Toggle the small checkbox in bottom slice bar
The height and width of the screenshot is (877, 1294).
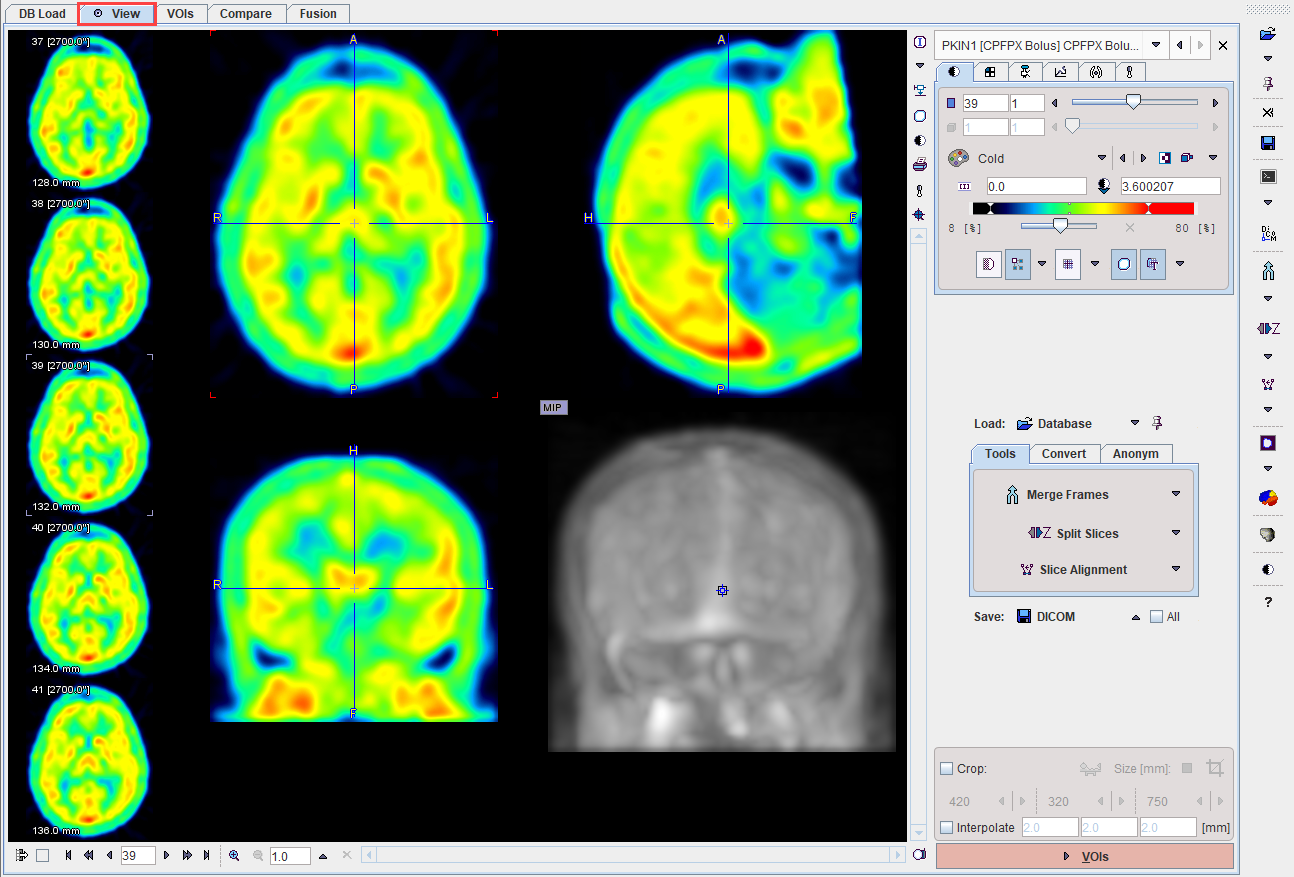(x=42, y=856)
